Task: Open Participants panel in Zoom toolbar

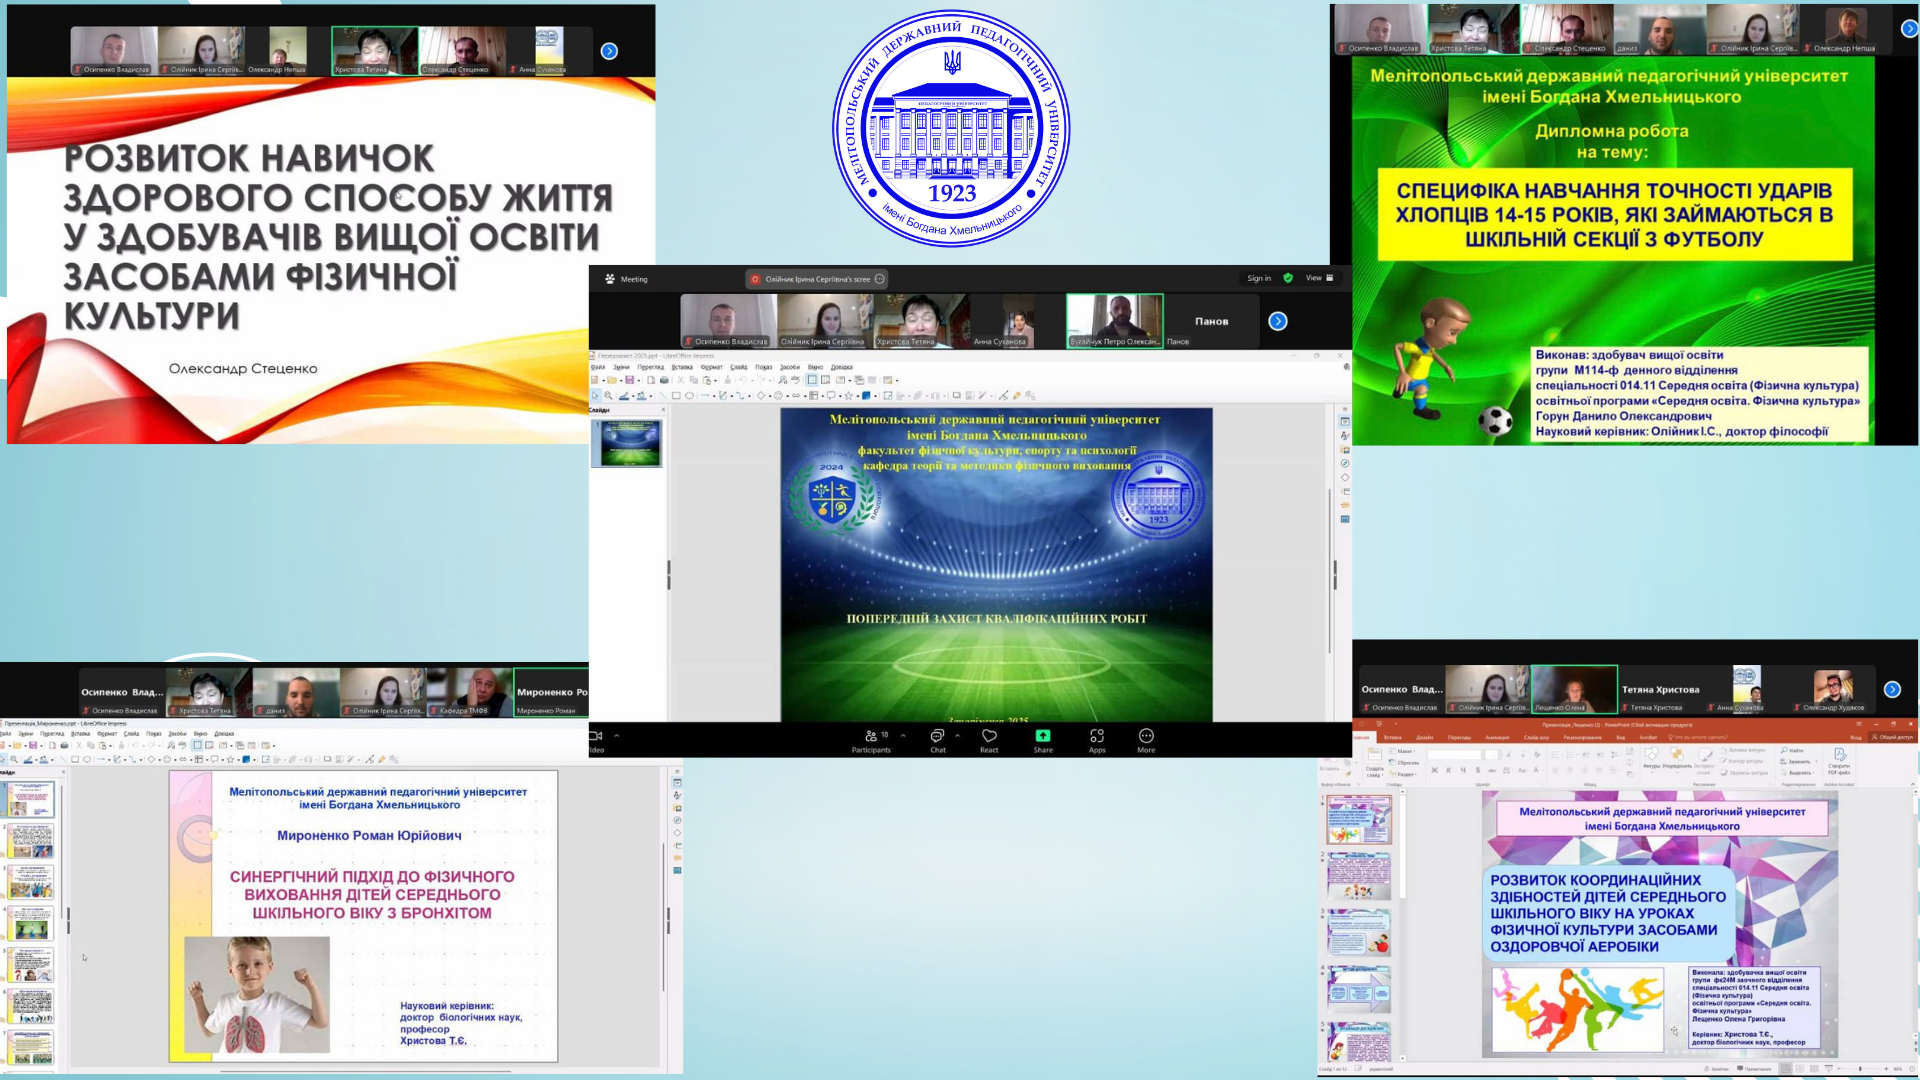Action: pyautogui.click(x=871, y=736)
